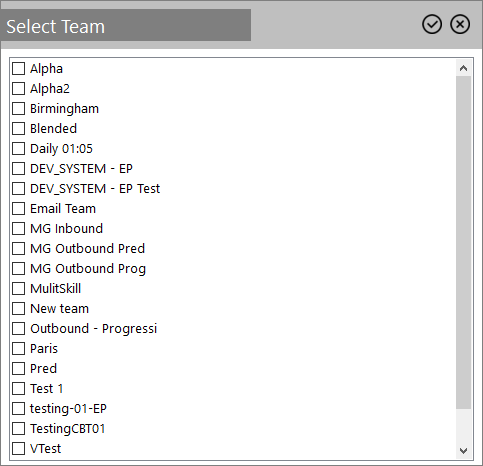Viewport: 483px width, 466px height.
Task: Check MG Outbound Pred team
Action: (x=18, y=249)
